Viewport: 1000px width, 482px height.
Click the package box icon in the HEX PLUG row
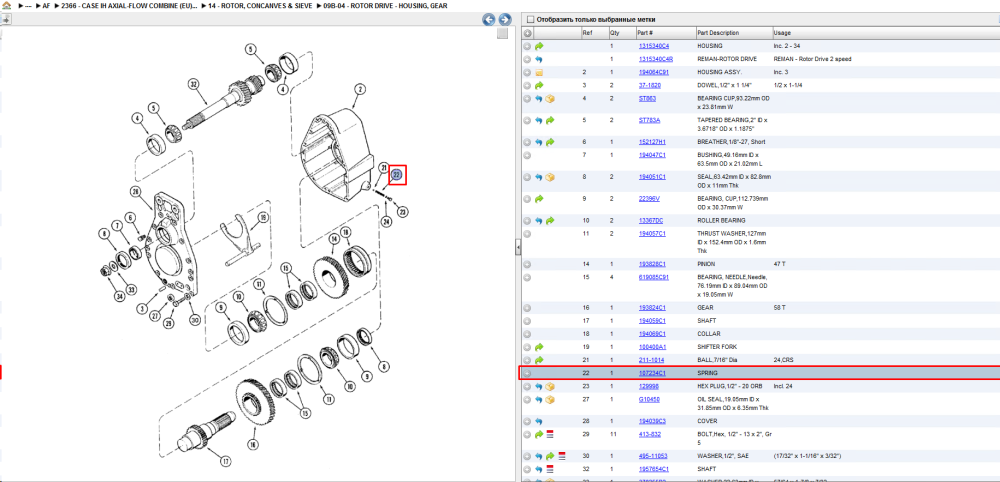pyautogui.click(x=550, y=386)
